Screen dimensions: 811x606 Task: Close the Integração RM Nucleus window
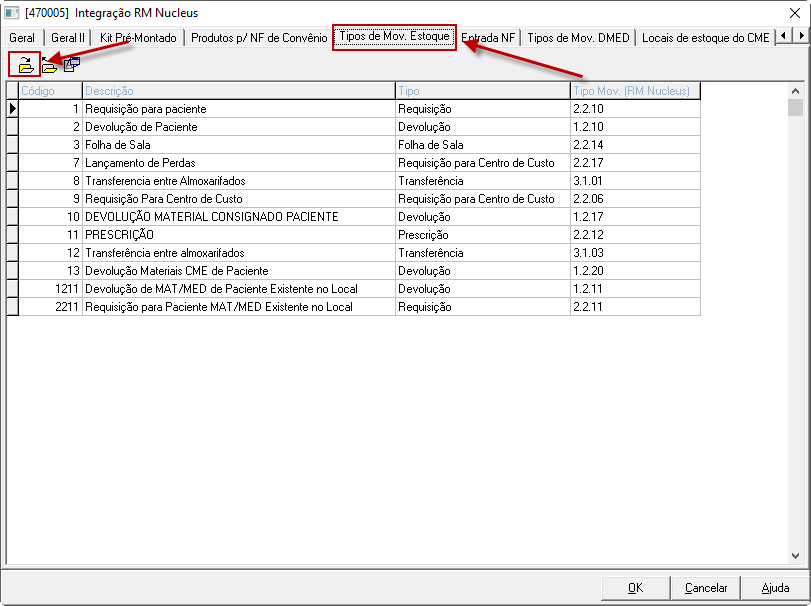click(795, 13)
